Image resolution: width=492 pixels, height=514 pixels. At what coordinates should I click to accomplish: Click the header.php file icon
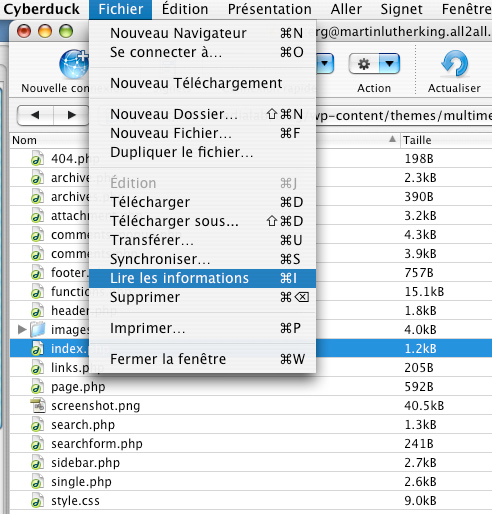click(37, 311)
